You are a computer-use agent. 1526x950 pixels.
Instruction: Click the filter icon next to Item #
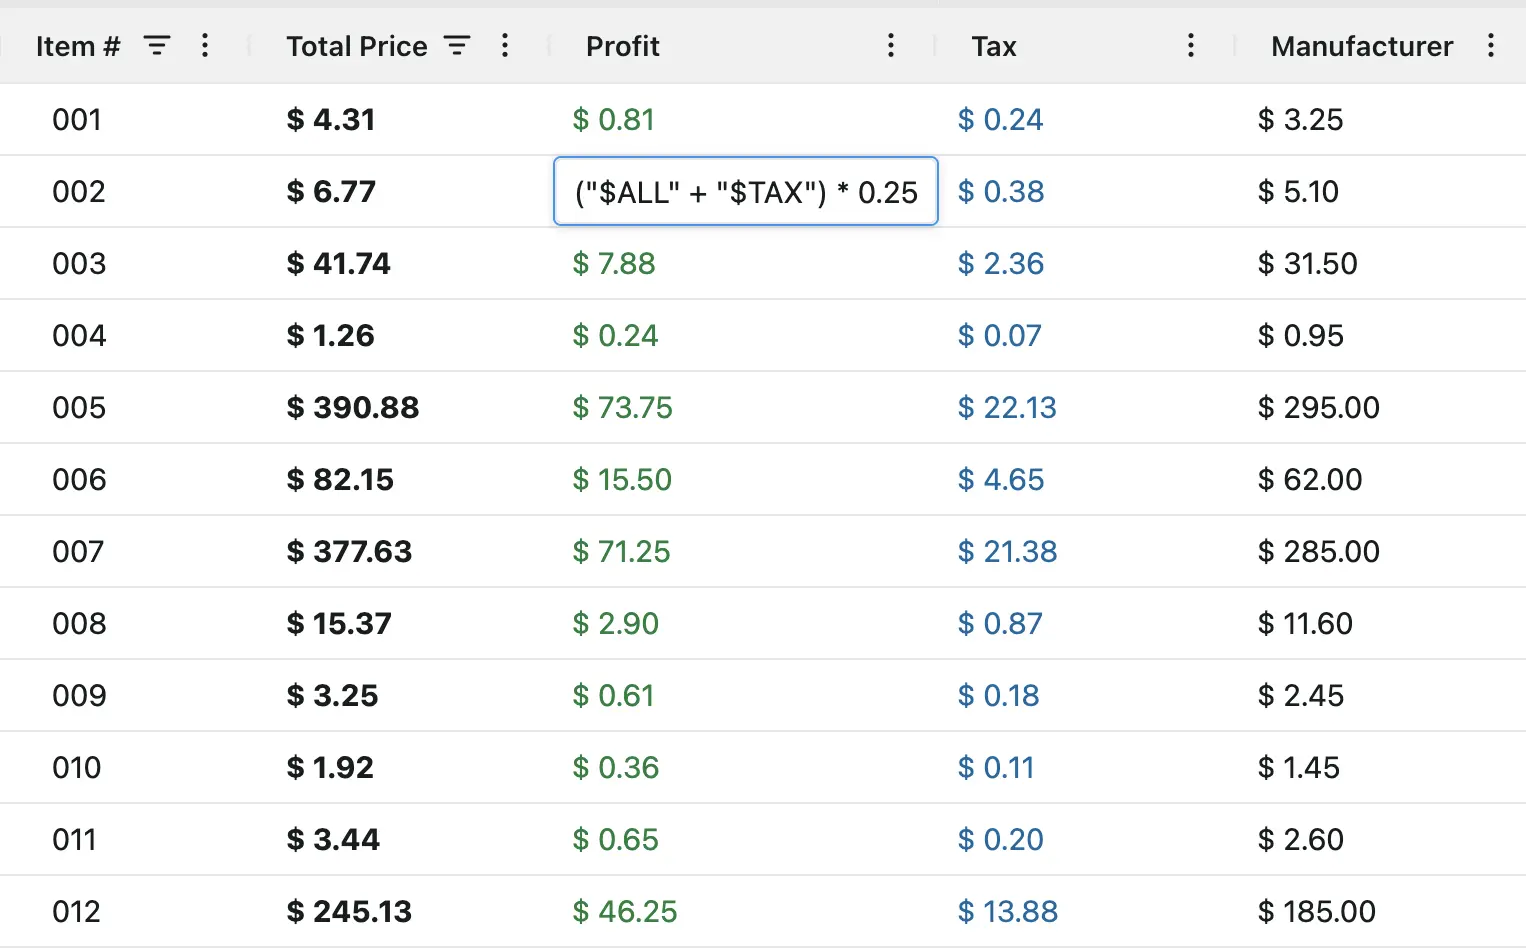point(157,46)
